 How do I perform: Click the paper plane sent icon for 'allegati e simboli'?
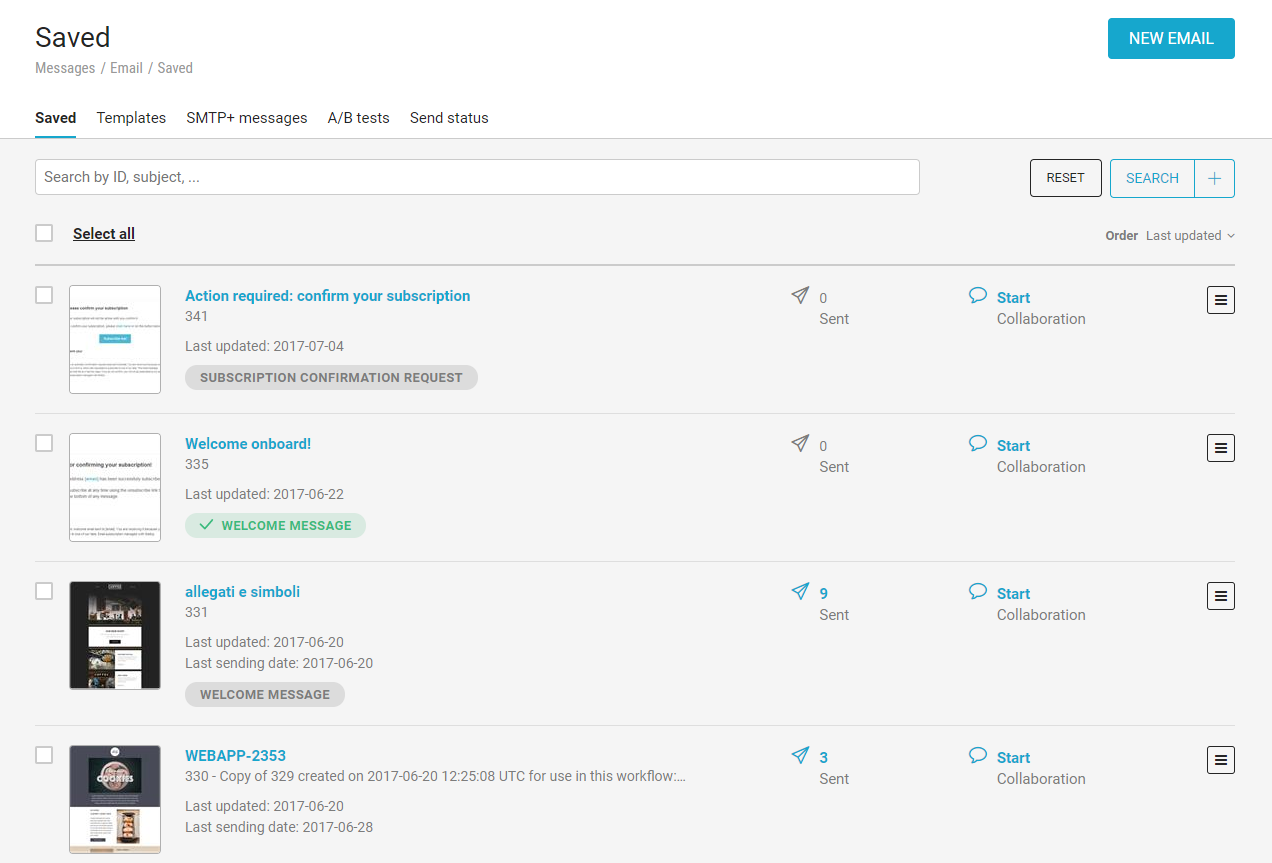[x=800, y=592]
